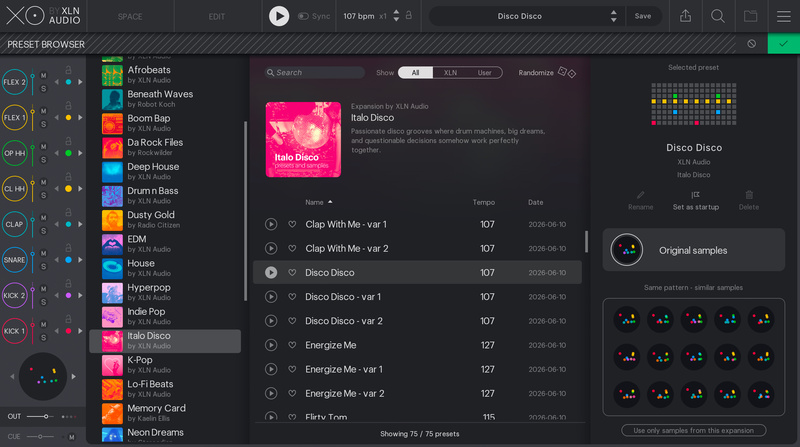Select previous sample for KICK 1
The image size is (800, 447).
coord(57,331)
